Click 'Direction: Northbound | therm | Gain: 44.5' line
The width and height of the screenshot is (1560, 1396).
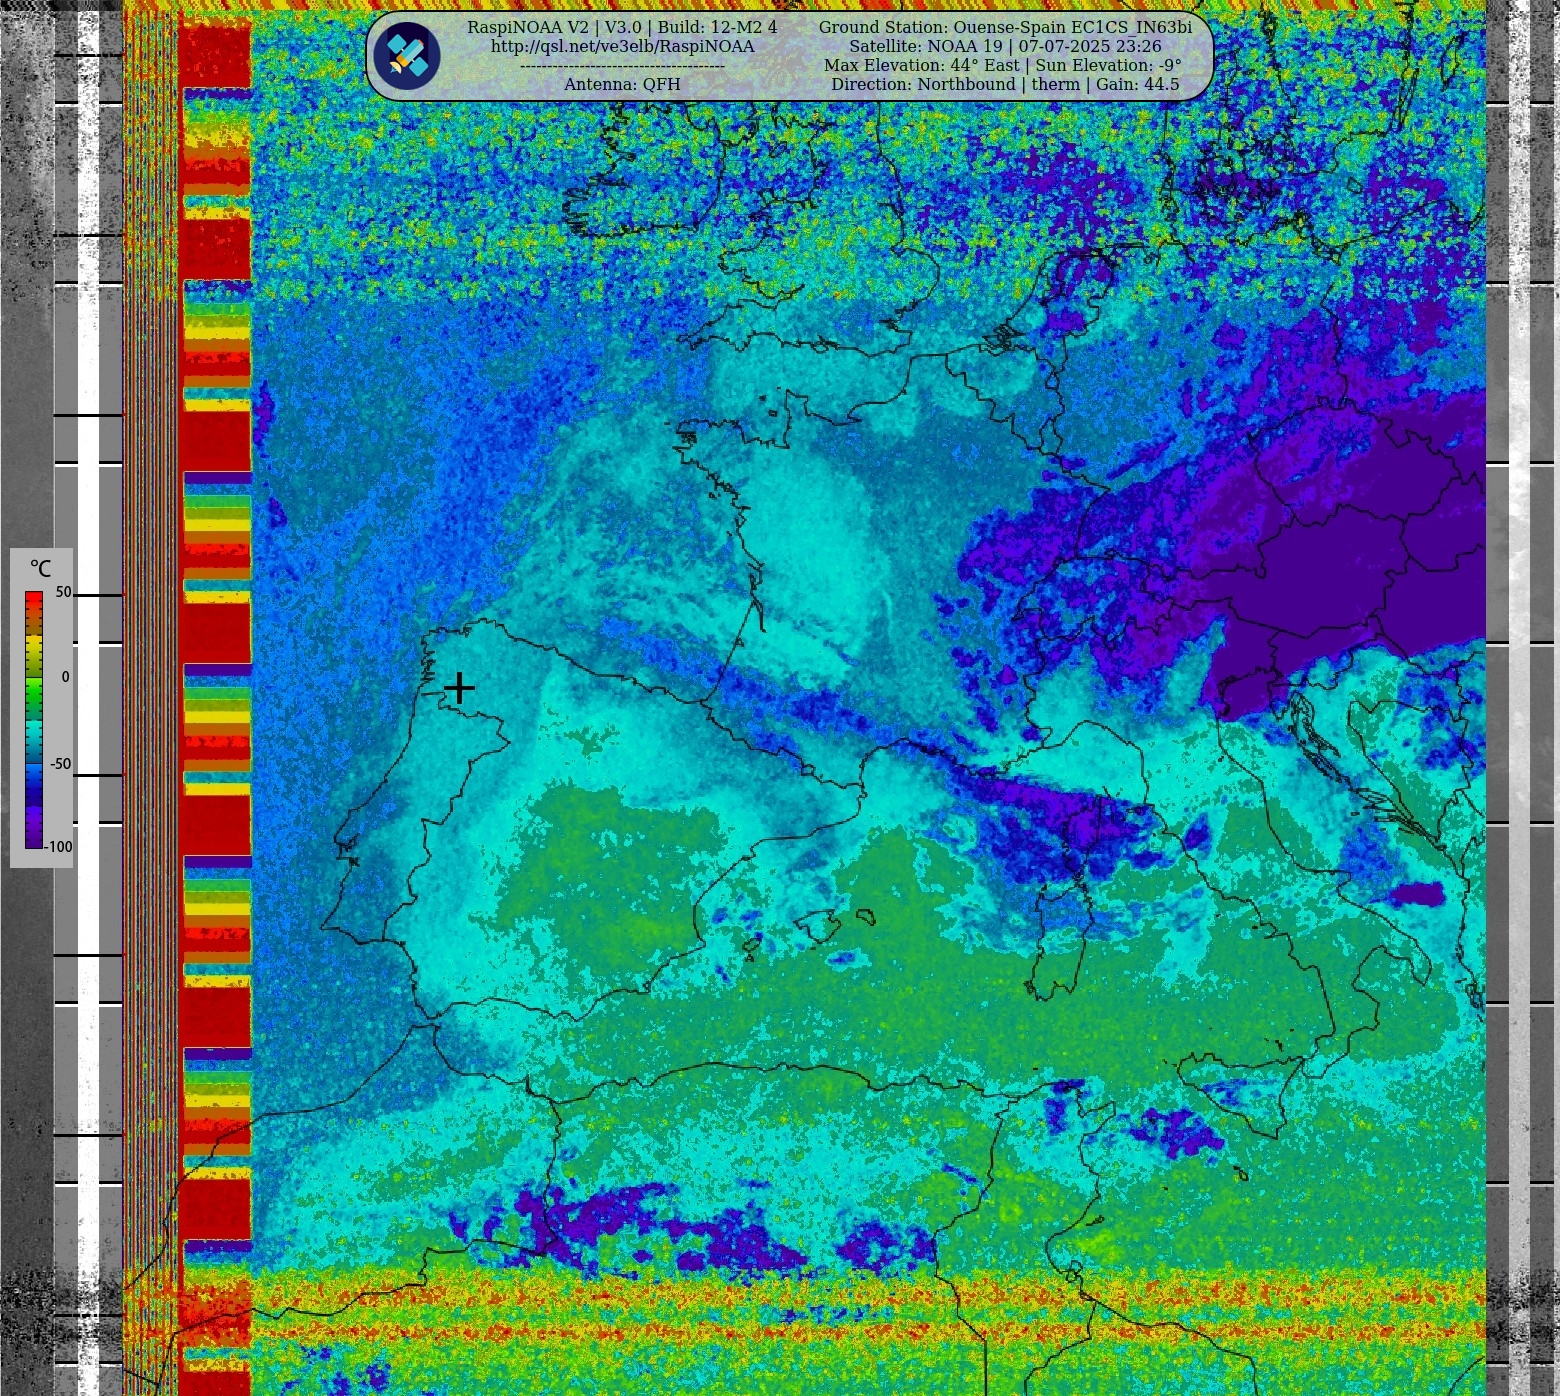(1005, 84)
